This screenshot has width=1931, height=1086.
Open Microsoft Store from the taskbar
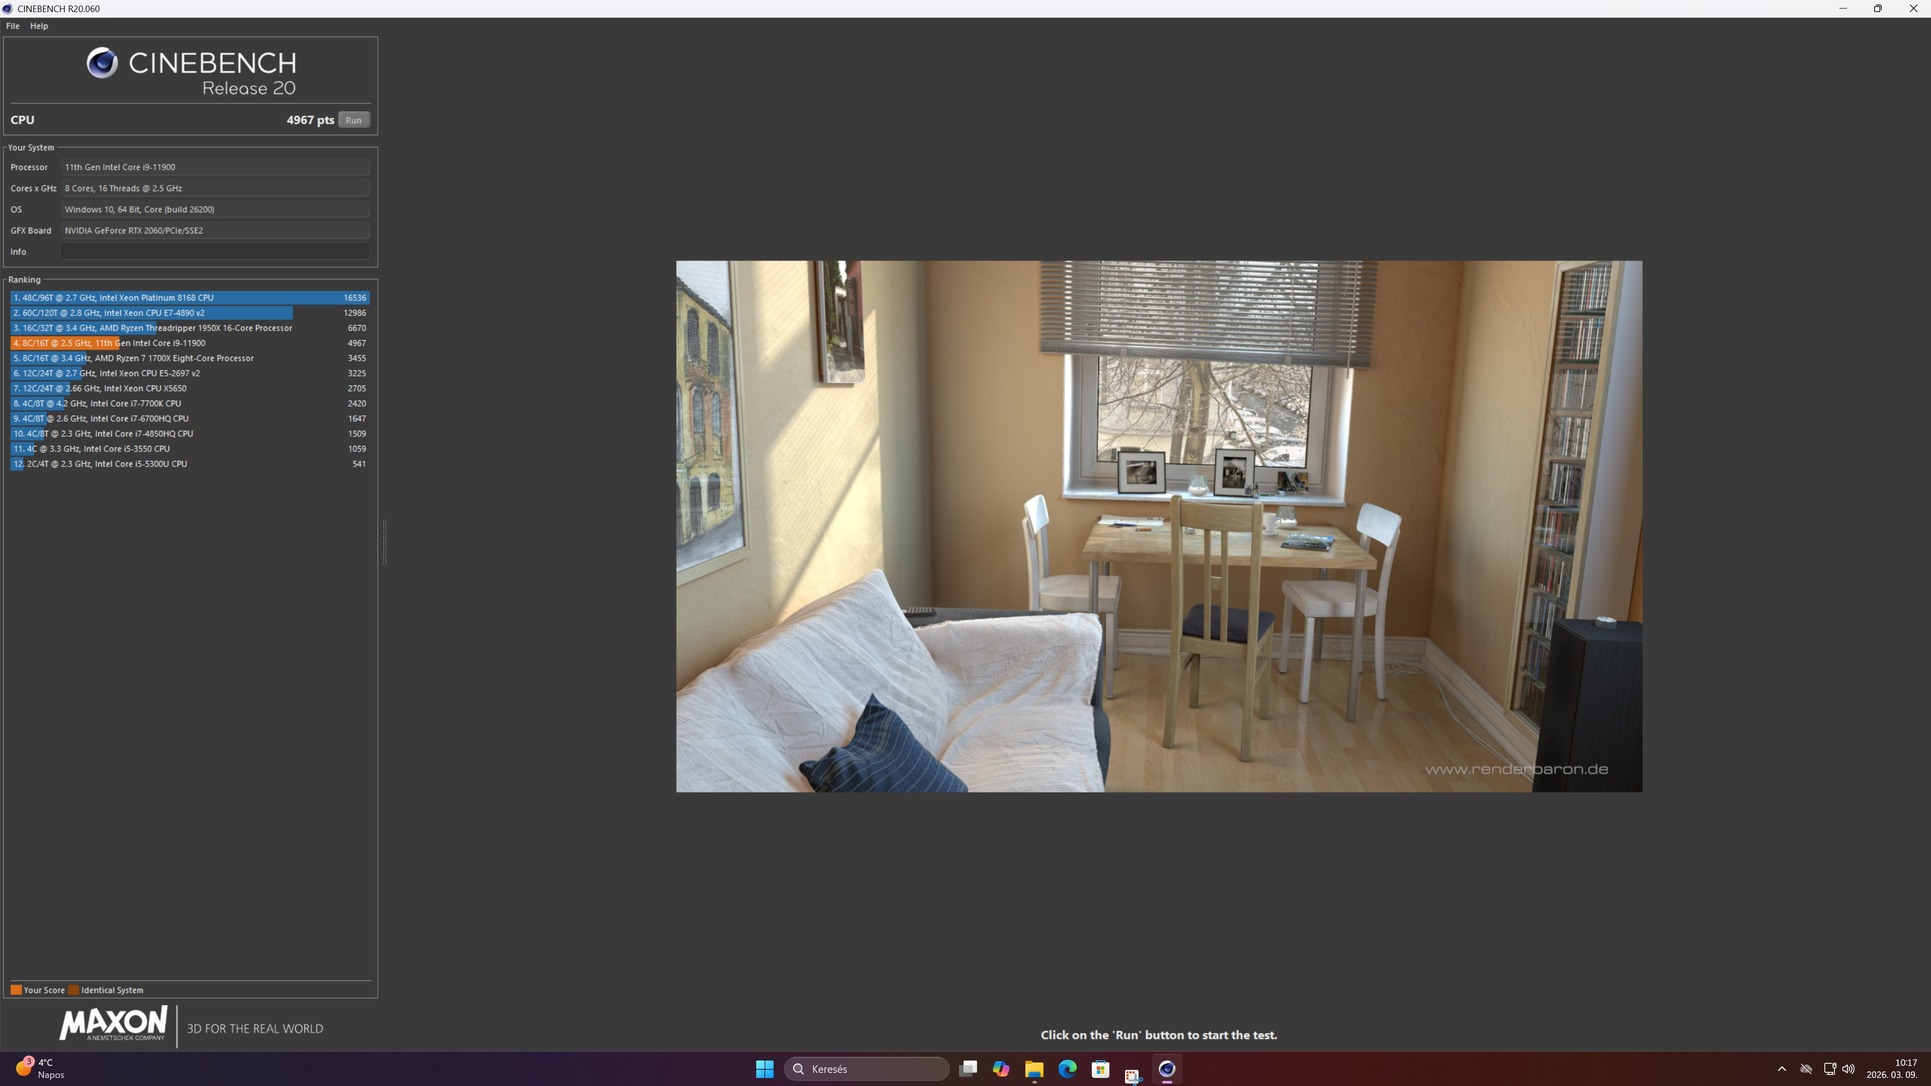(1100, 1069)
